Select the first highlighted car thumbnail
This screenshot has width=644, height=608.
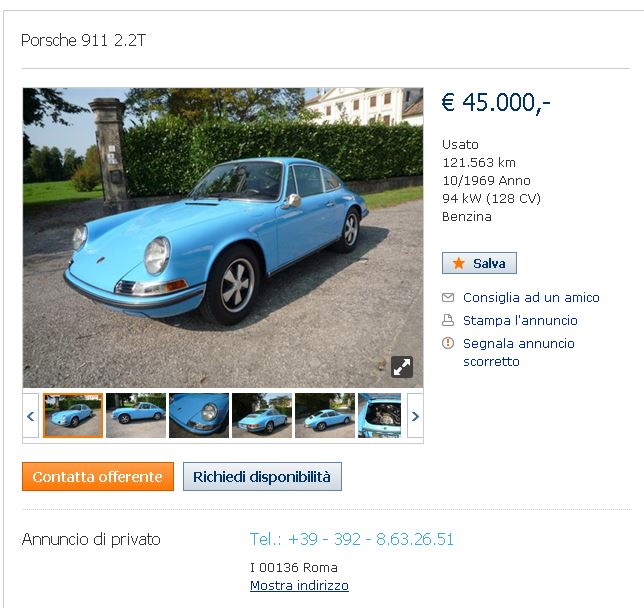(73, 415)
